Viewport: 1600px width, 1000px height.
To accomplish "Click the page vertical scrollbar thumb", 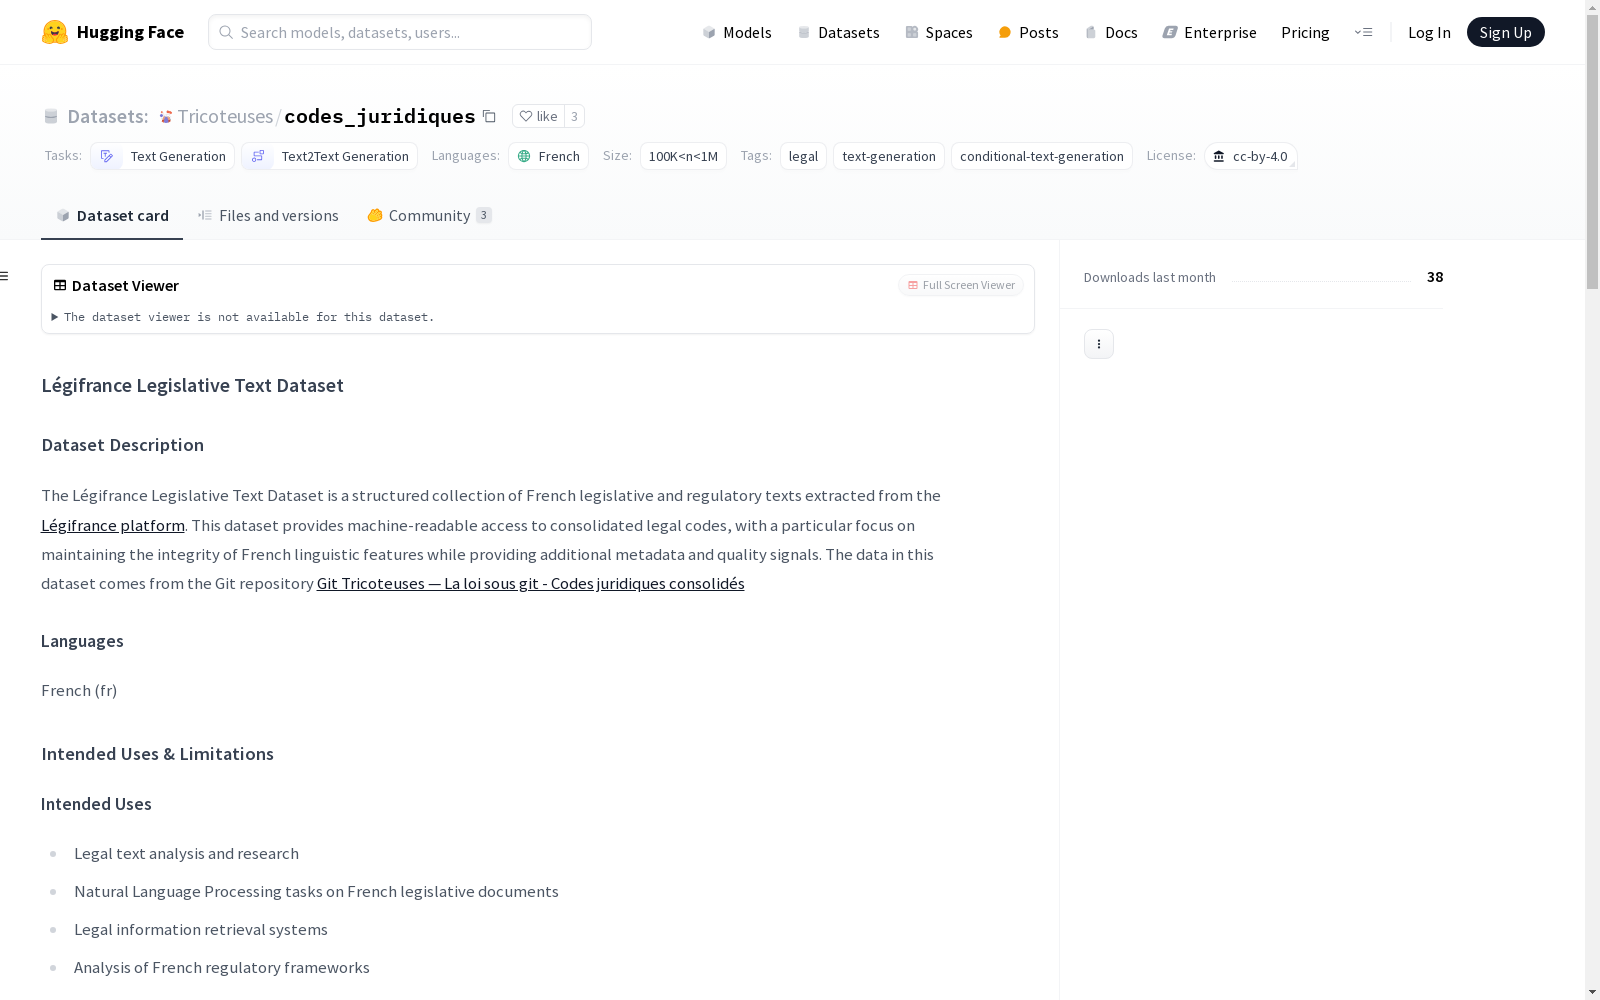I will pyautogui.click(x=1592, y=150).
